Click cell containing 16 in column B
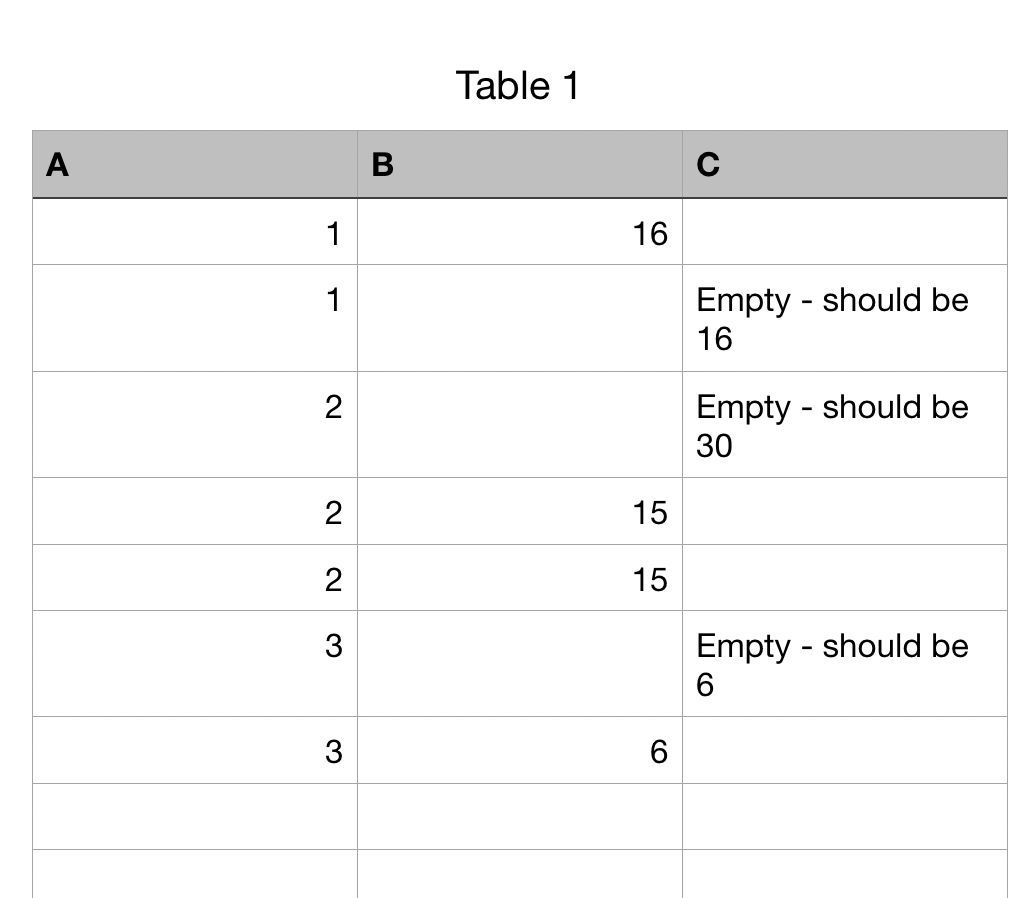 (520, 232)
